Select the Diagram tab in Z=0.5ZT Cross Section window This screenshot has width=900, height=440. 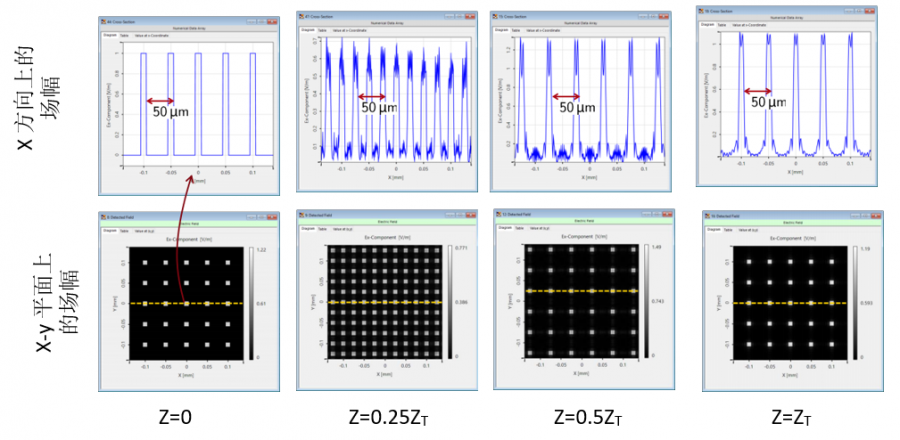point(501,31)
